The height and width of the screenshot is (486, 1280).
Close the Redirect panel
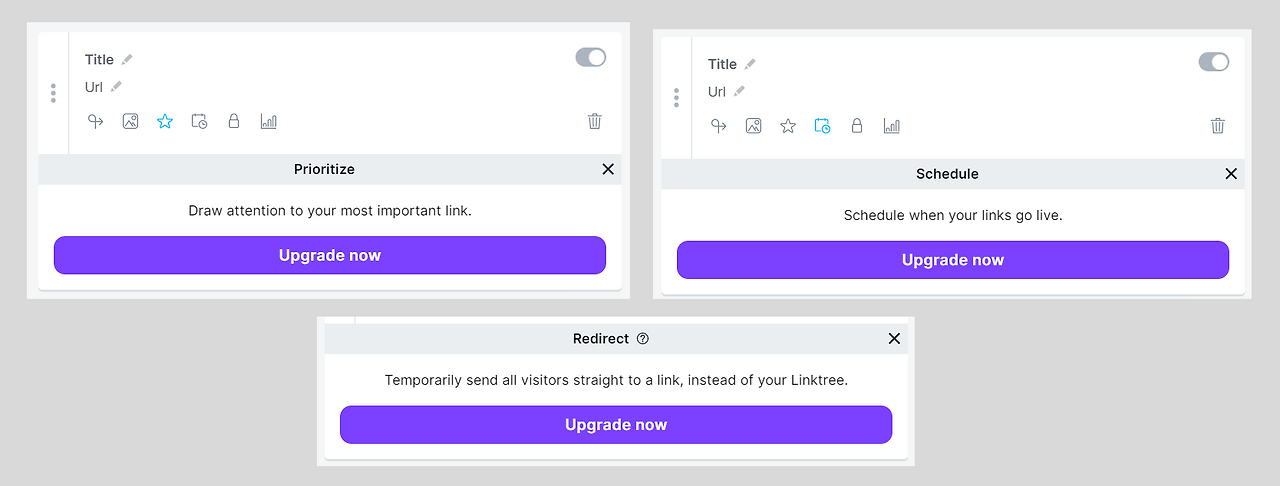[x=894, y=339]
